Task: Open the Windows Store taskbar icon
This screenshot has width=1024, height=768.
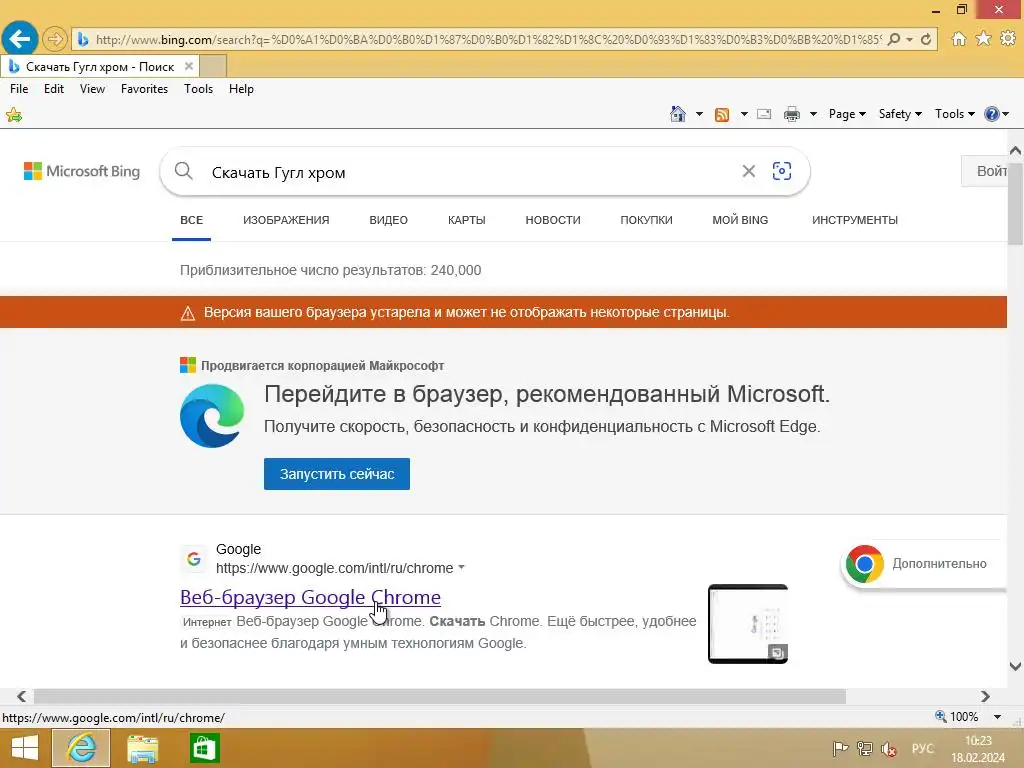Action: point(204,749)
